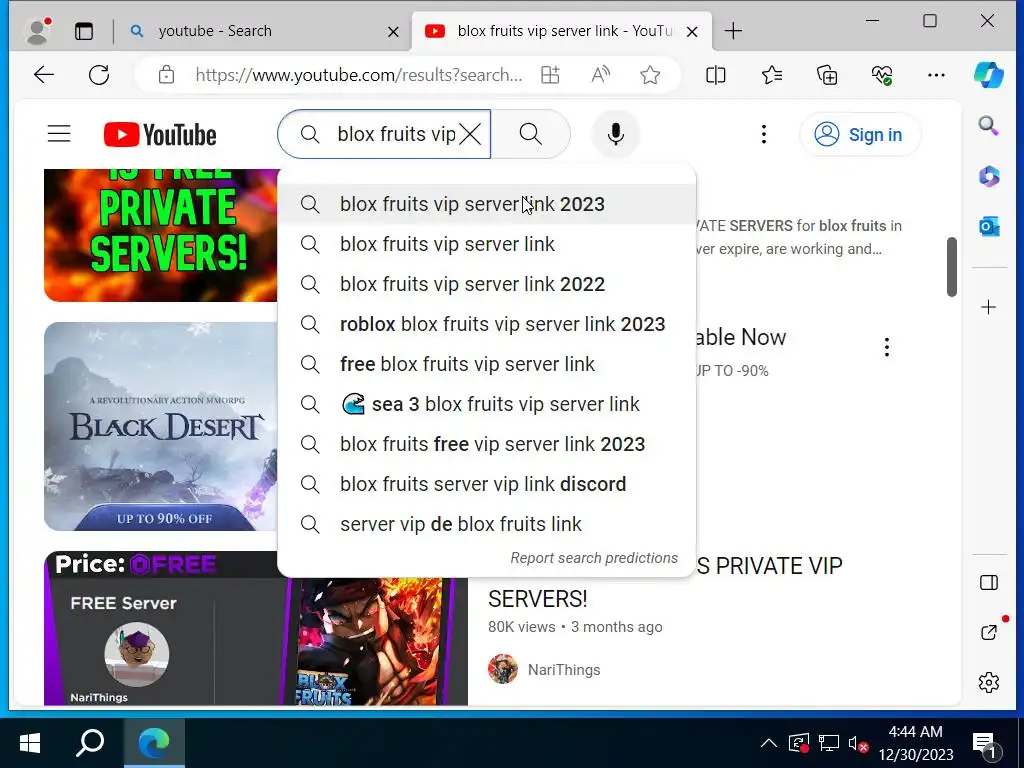Open the PRIVATE SERVERS video thumbnail

(x=161, y=235)
